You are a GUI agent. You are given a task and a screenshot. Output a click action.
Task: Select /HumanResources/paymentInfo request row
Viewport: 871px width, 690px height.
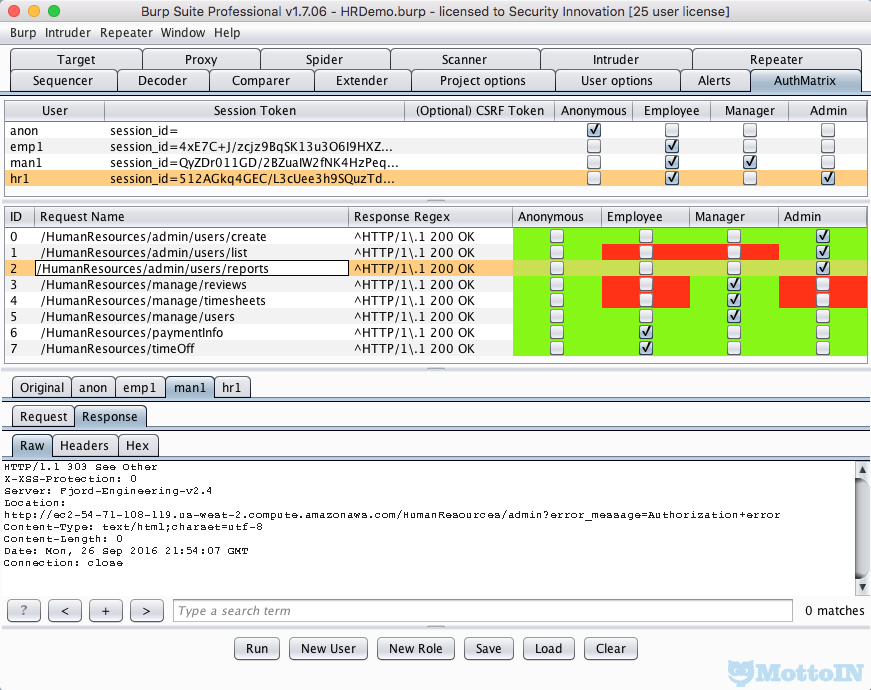point(436,332)
